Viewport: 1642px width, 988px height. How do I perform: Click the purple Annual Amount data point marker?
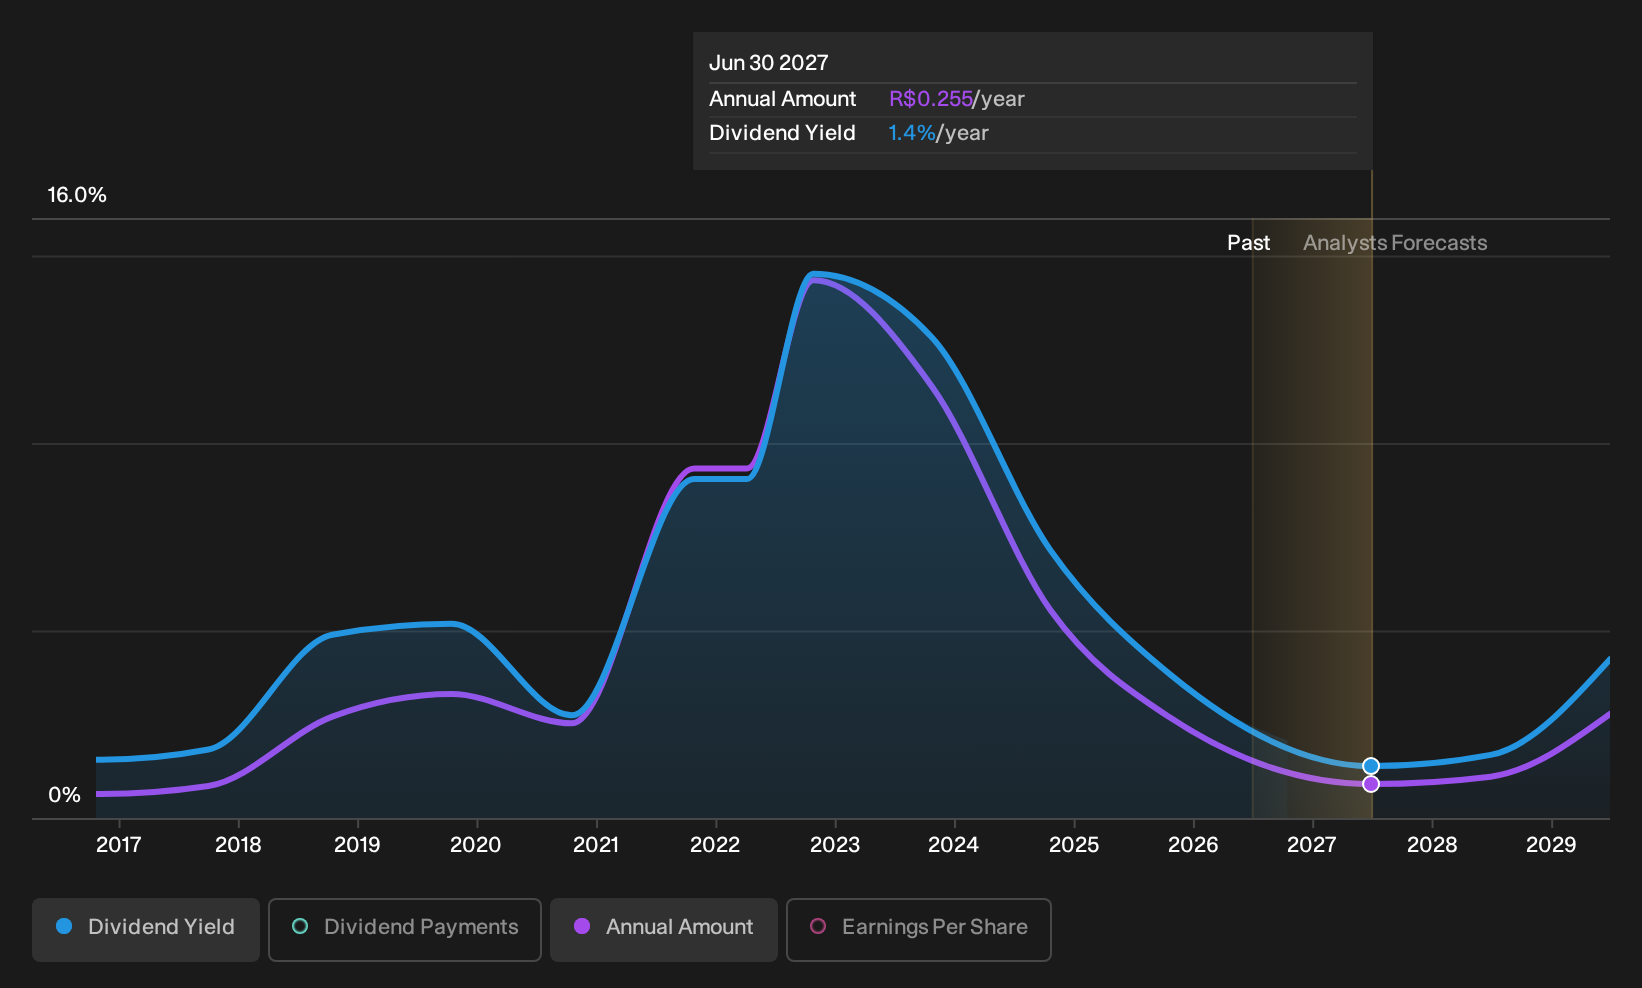[1371, 784]
